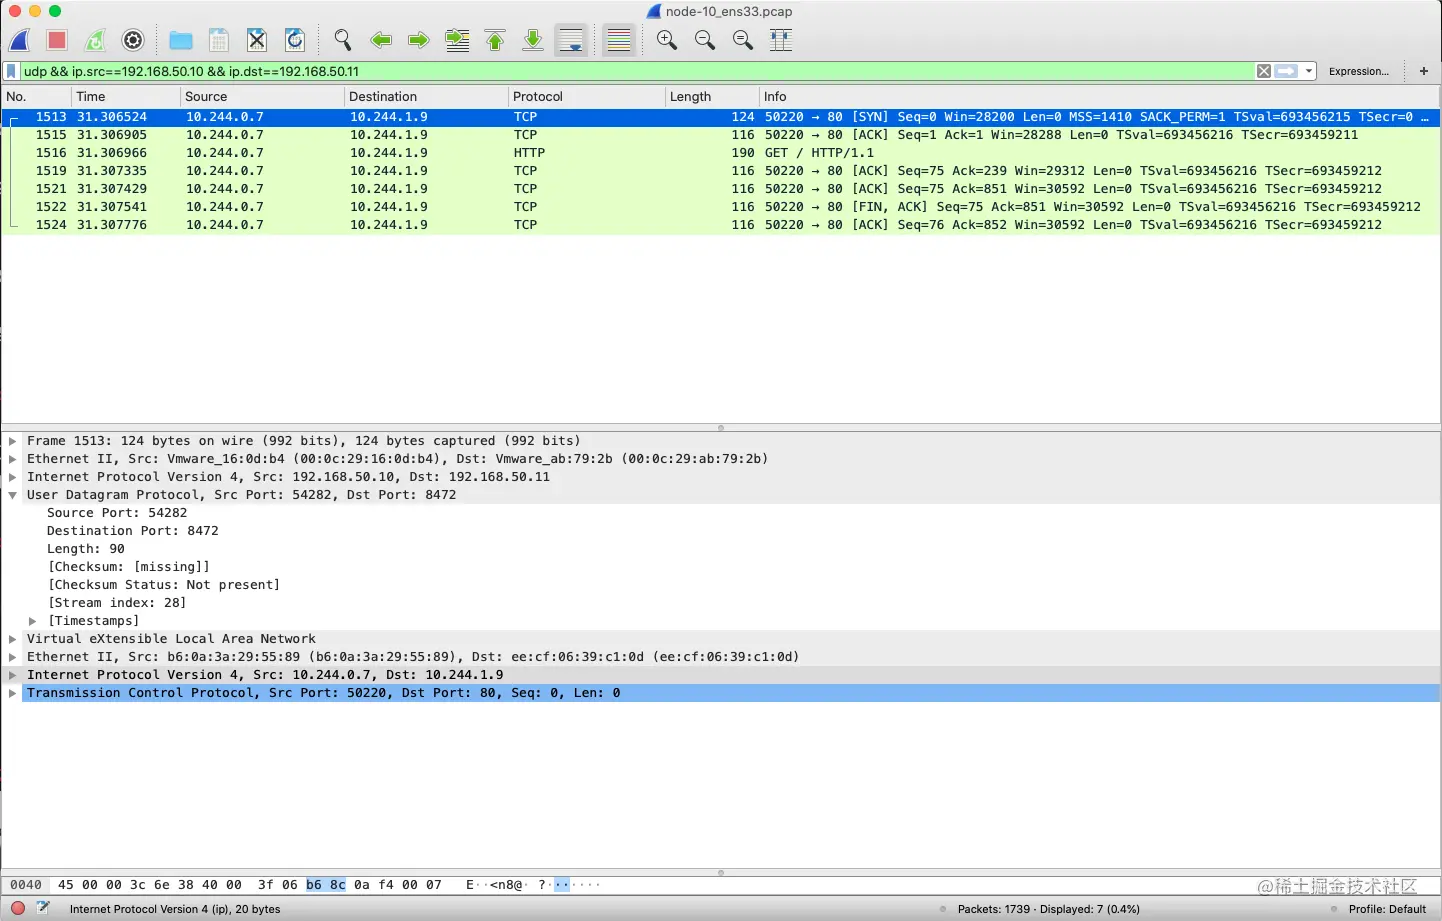This screenshot has width=1442, height=921.
Task: Stop the running capture
Action: pyautogui.click(x=57, y=40)
